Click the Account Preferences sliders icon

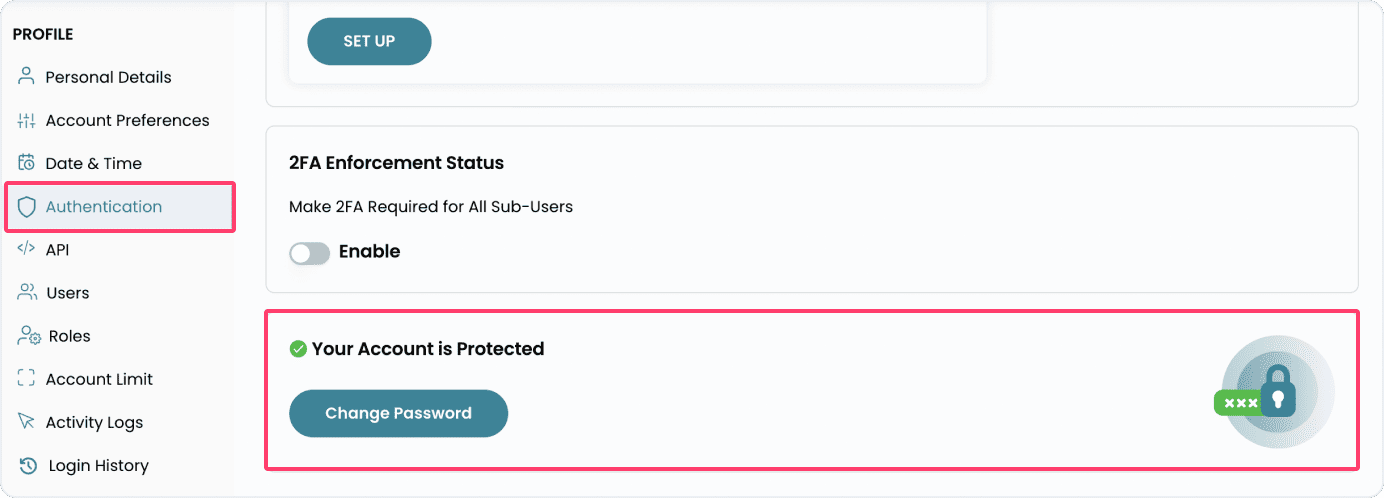coord(27,120)
